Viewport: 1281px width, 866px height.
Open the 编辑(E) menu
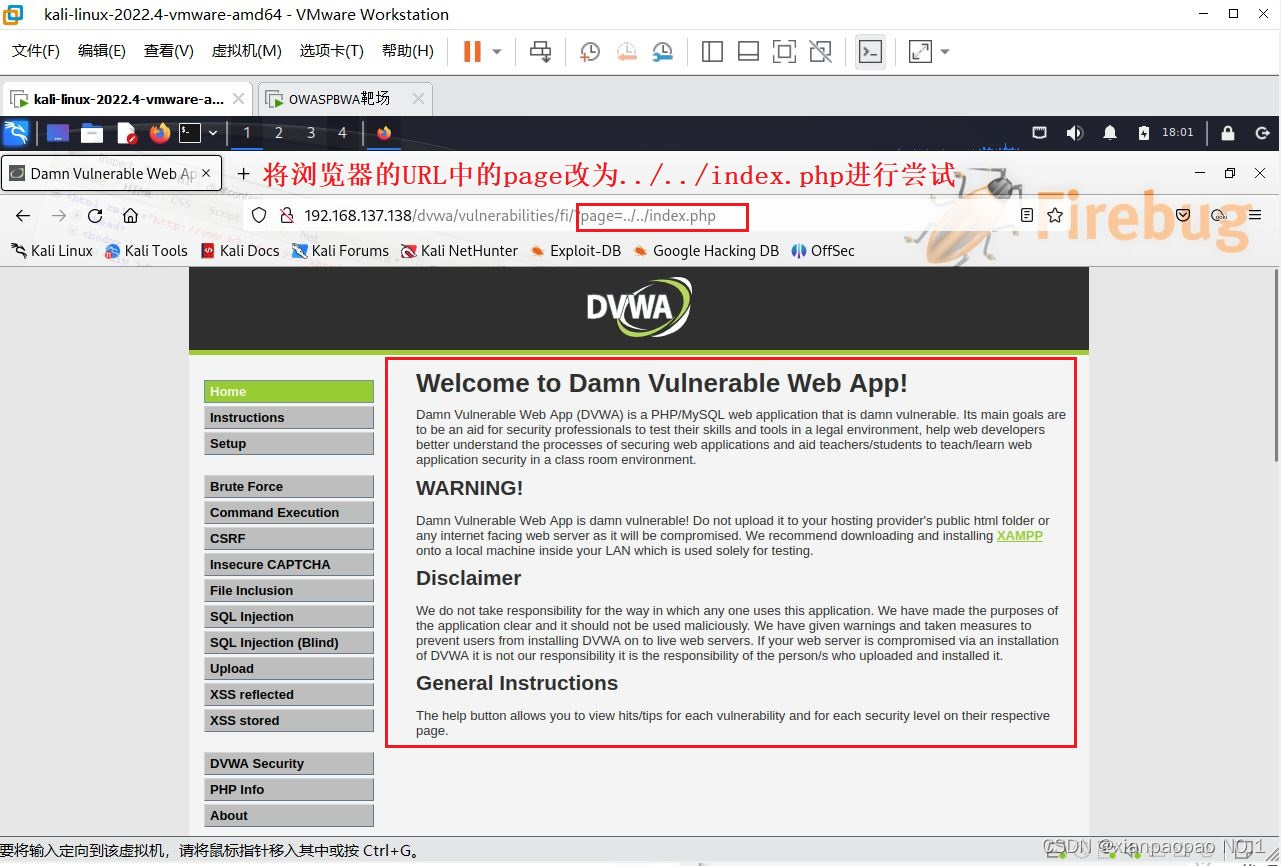tap(101, 51)
